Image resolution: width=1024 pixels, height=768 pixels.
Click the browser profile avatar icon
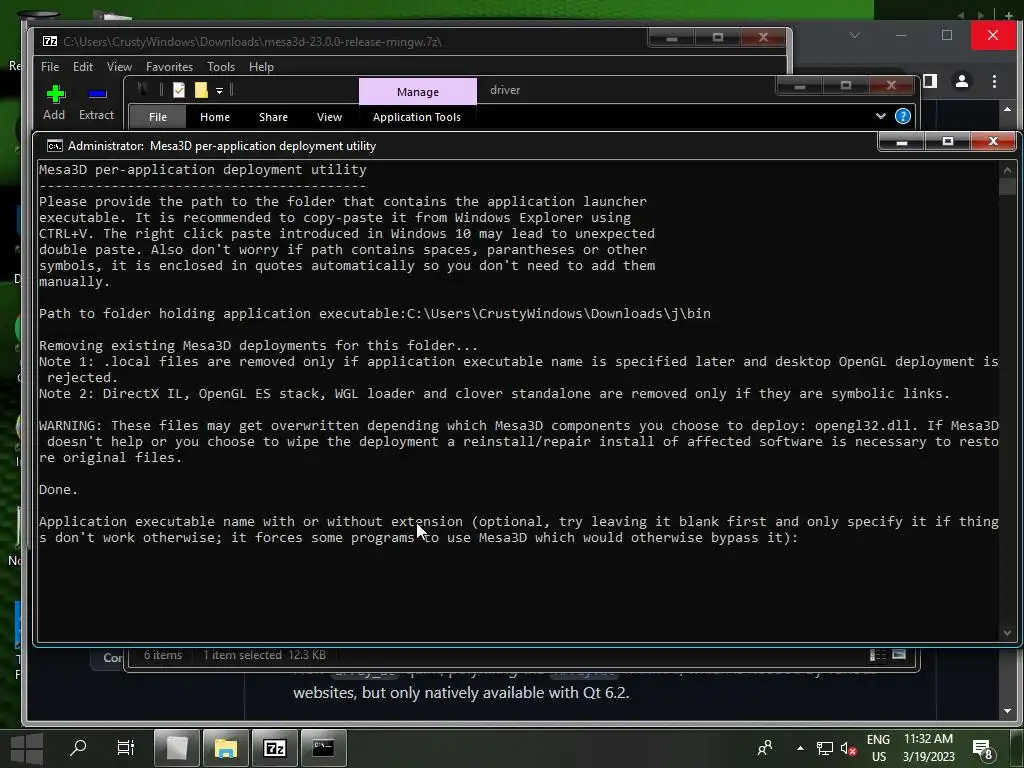coord(962,81)
